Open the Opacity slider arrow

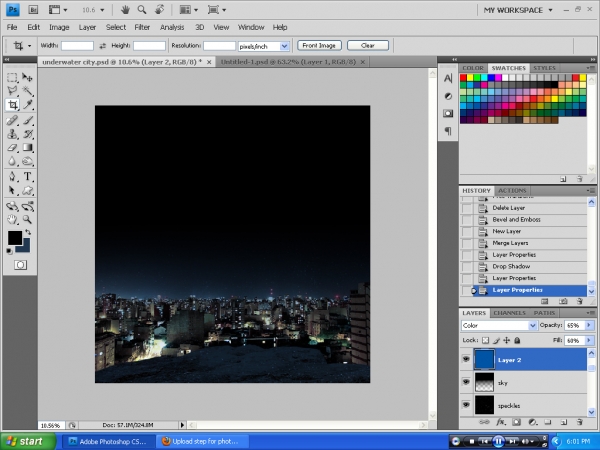pos(589,325)
